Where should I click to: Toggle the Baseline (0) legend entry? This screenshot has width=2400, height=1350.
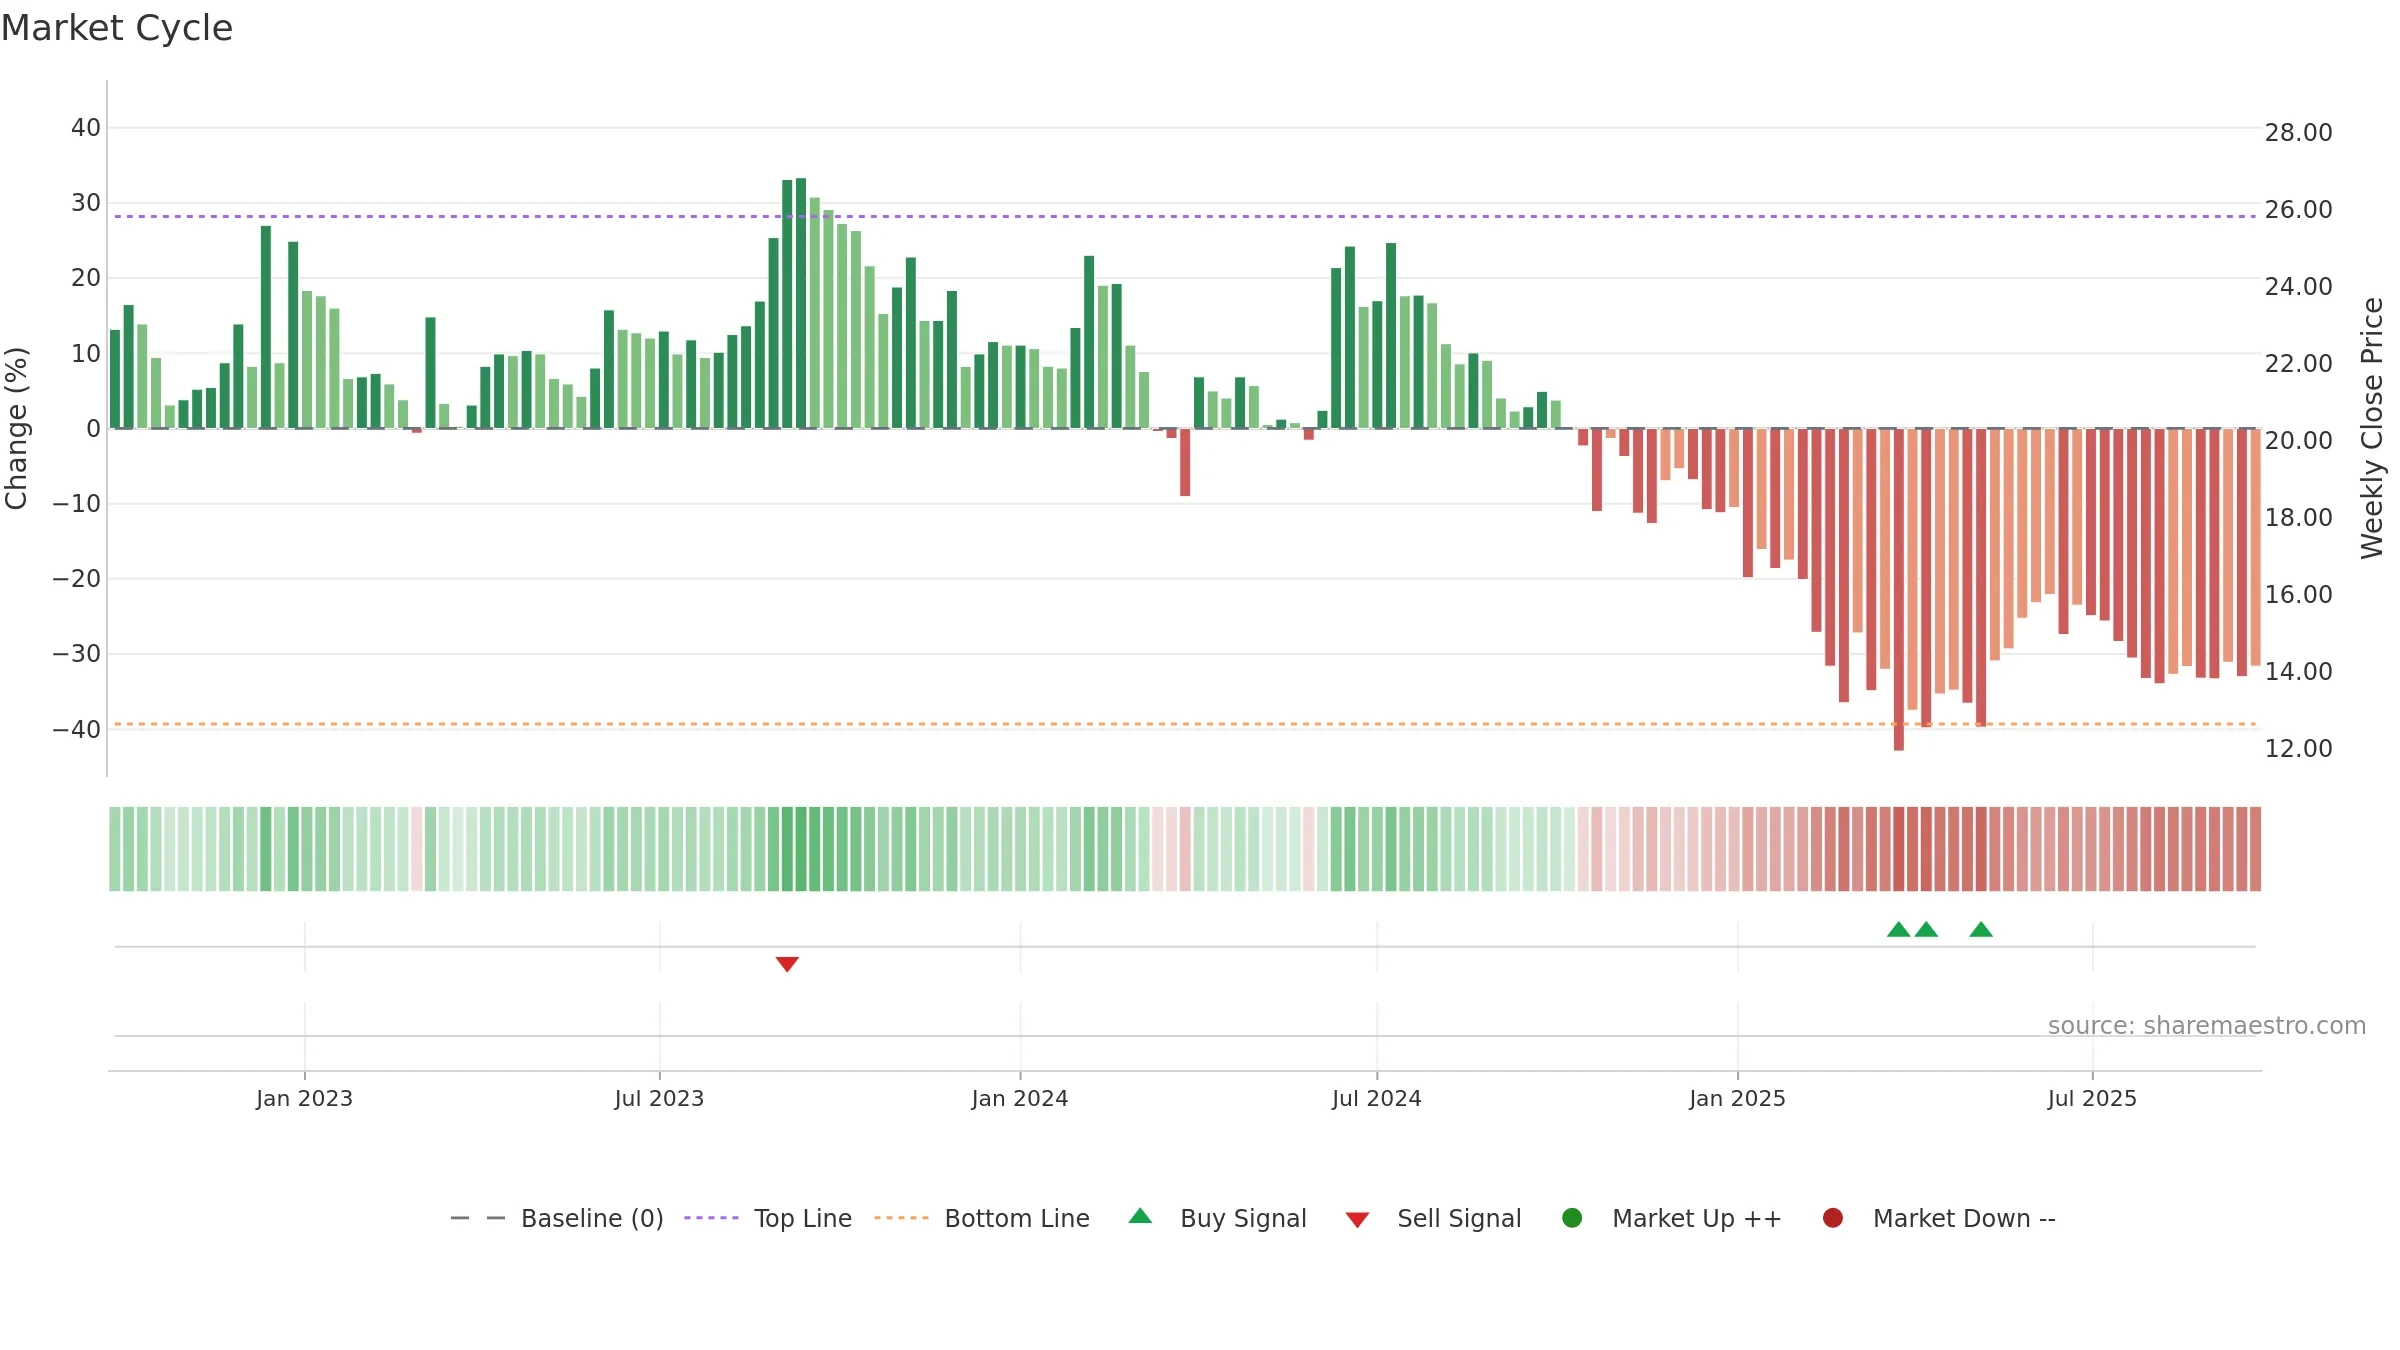click(x=557, y=1218)
